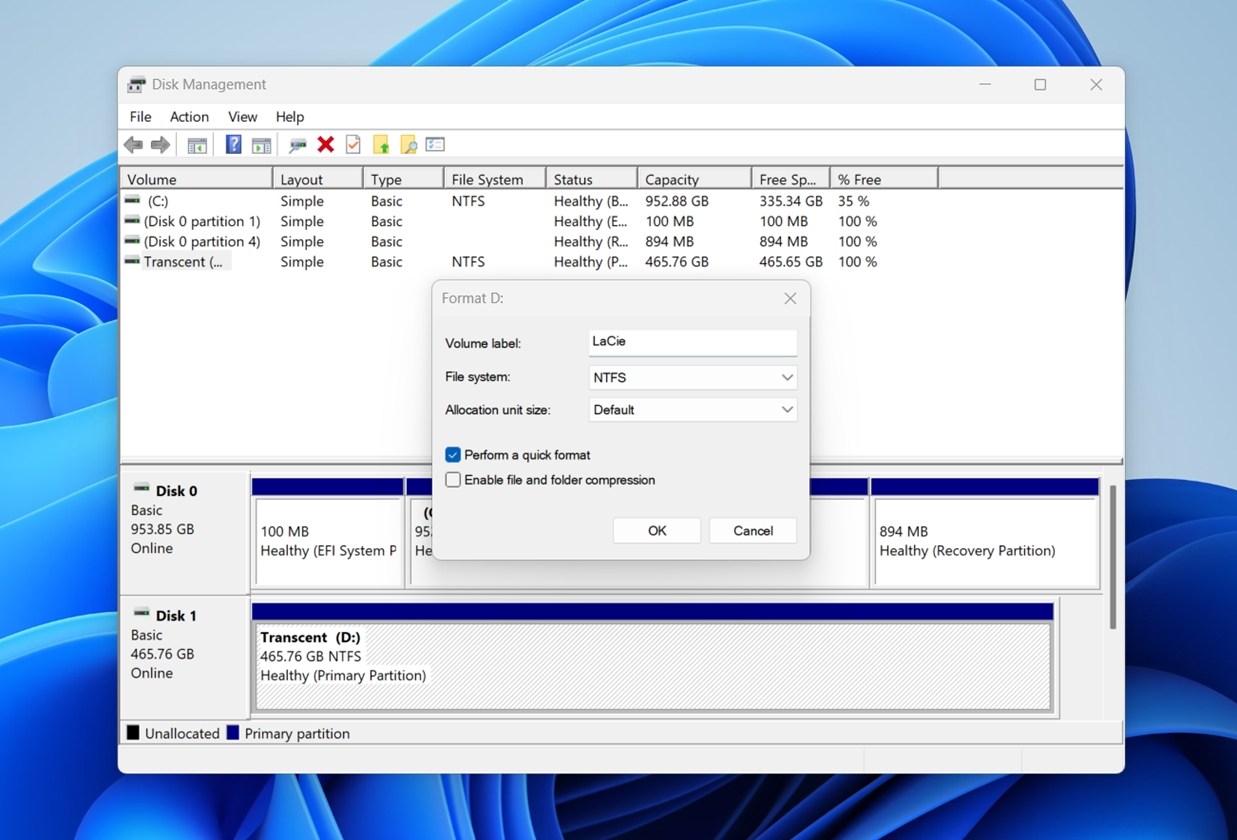Click the checkmark properties page icon
Screen dimensions: 1237x840
pyautogui.click(x=353, y=145)
